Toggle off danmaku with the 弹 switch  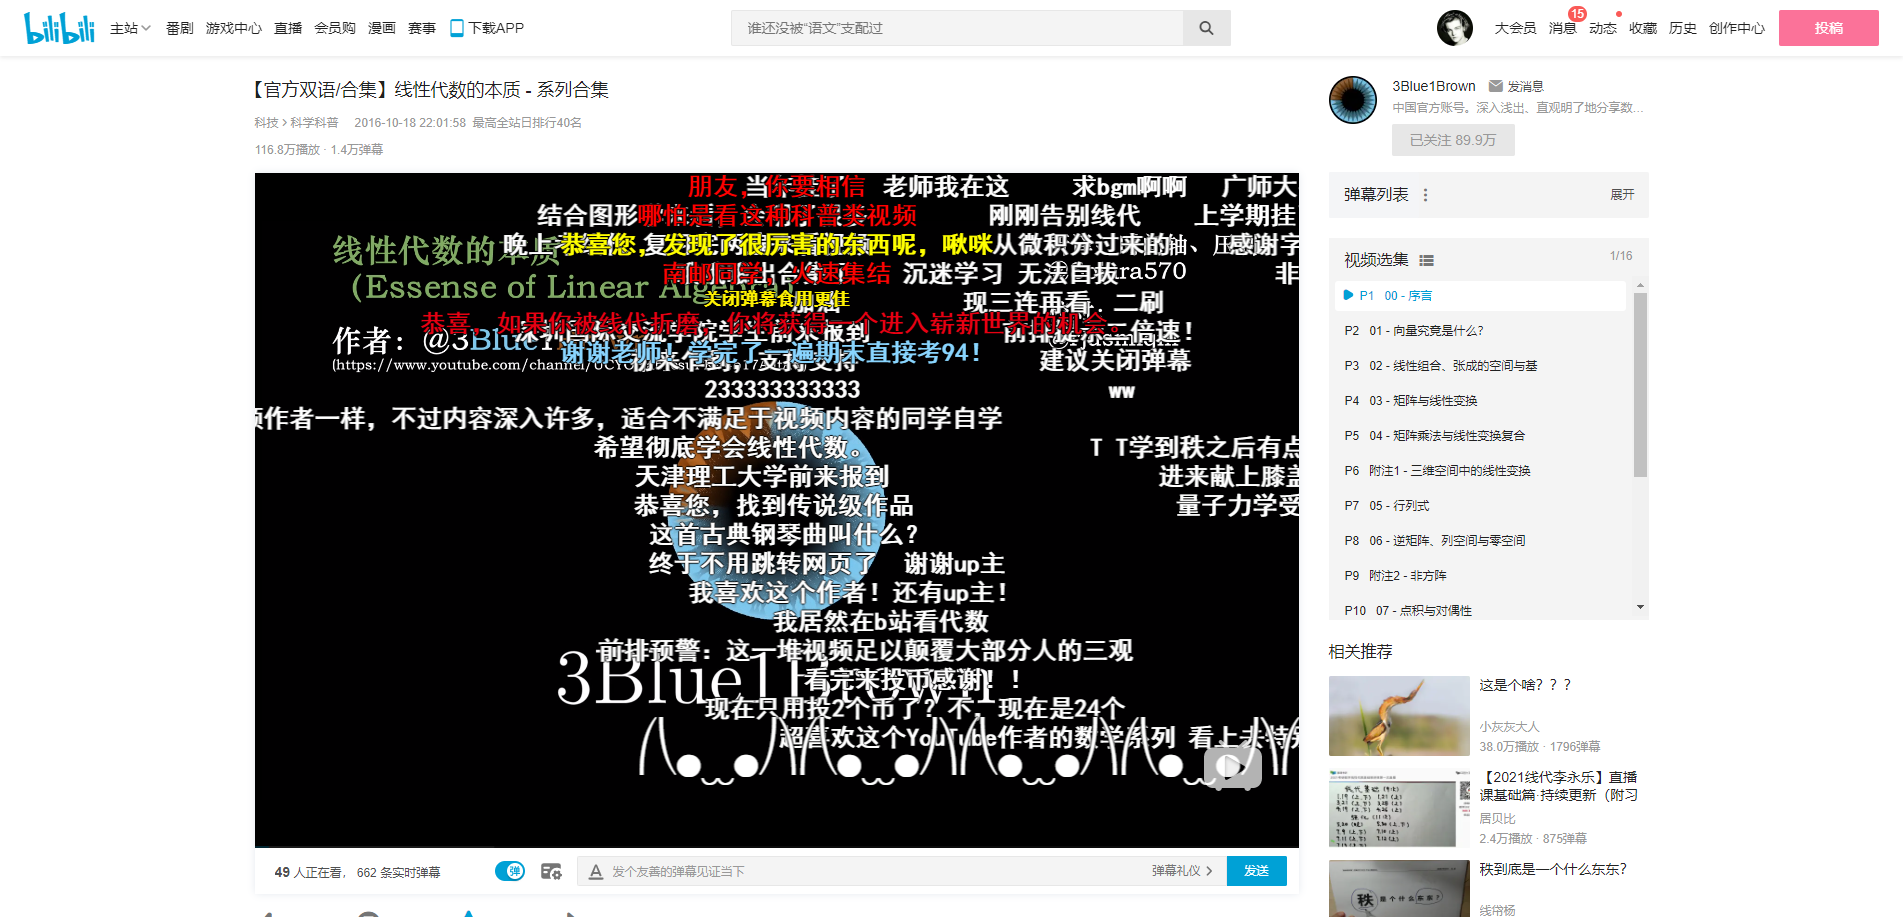pos(510,871)
